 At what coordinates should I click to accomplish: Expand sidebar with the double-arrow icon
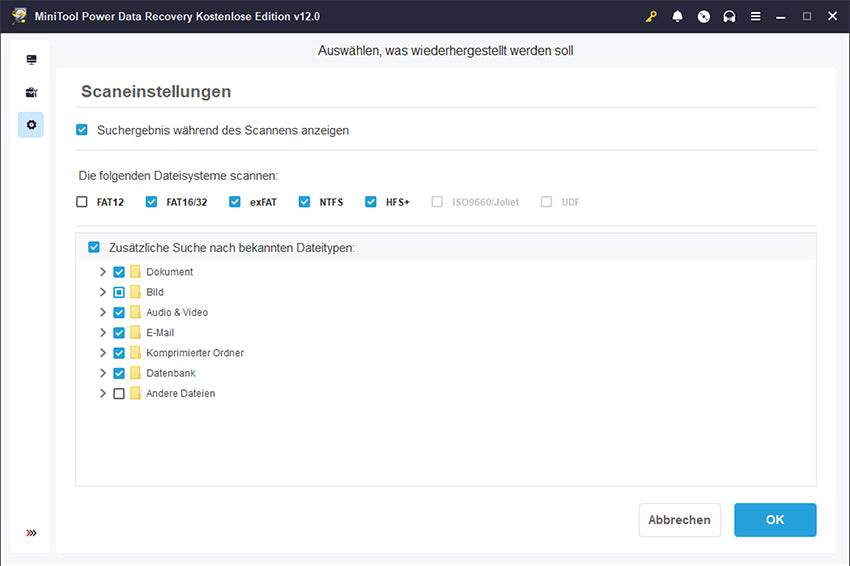coord(31,533)
